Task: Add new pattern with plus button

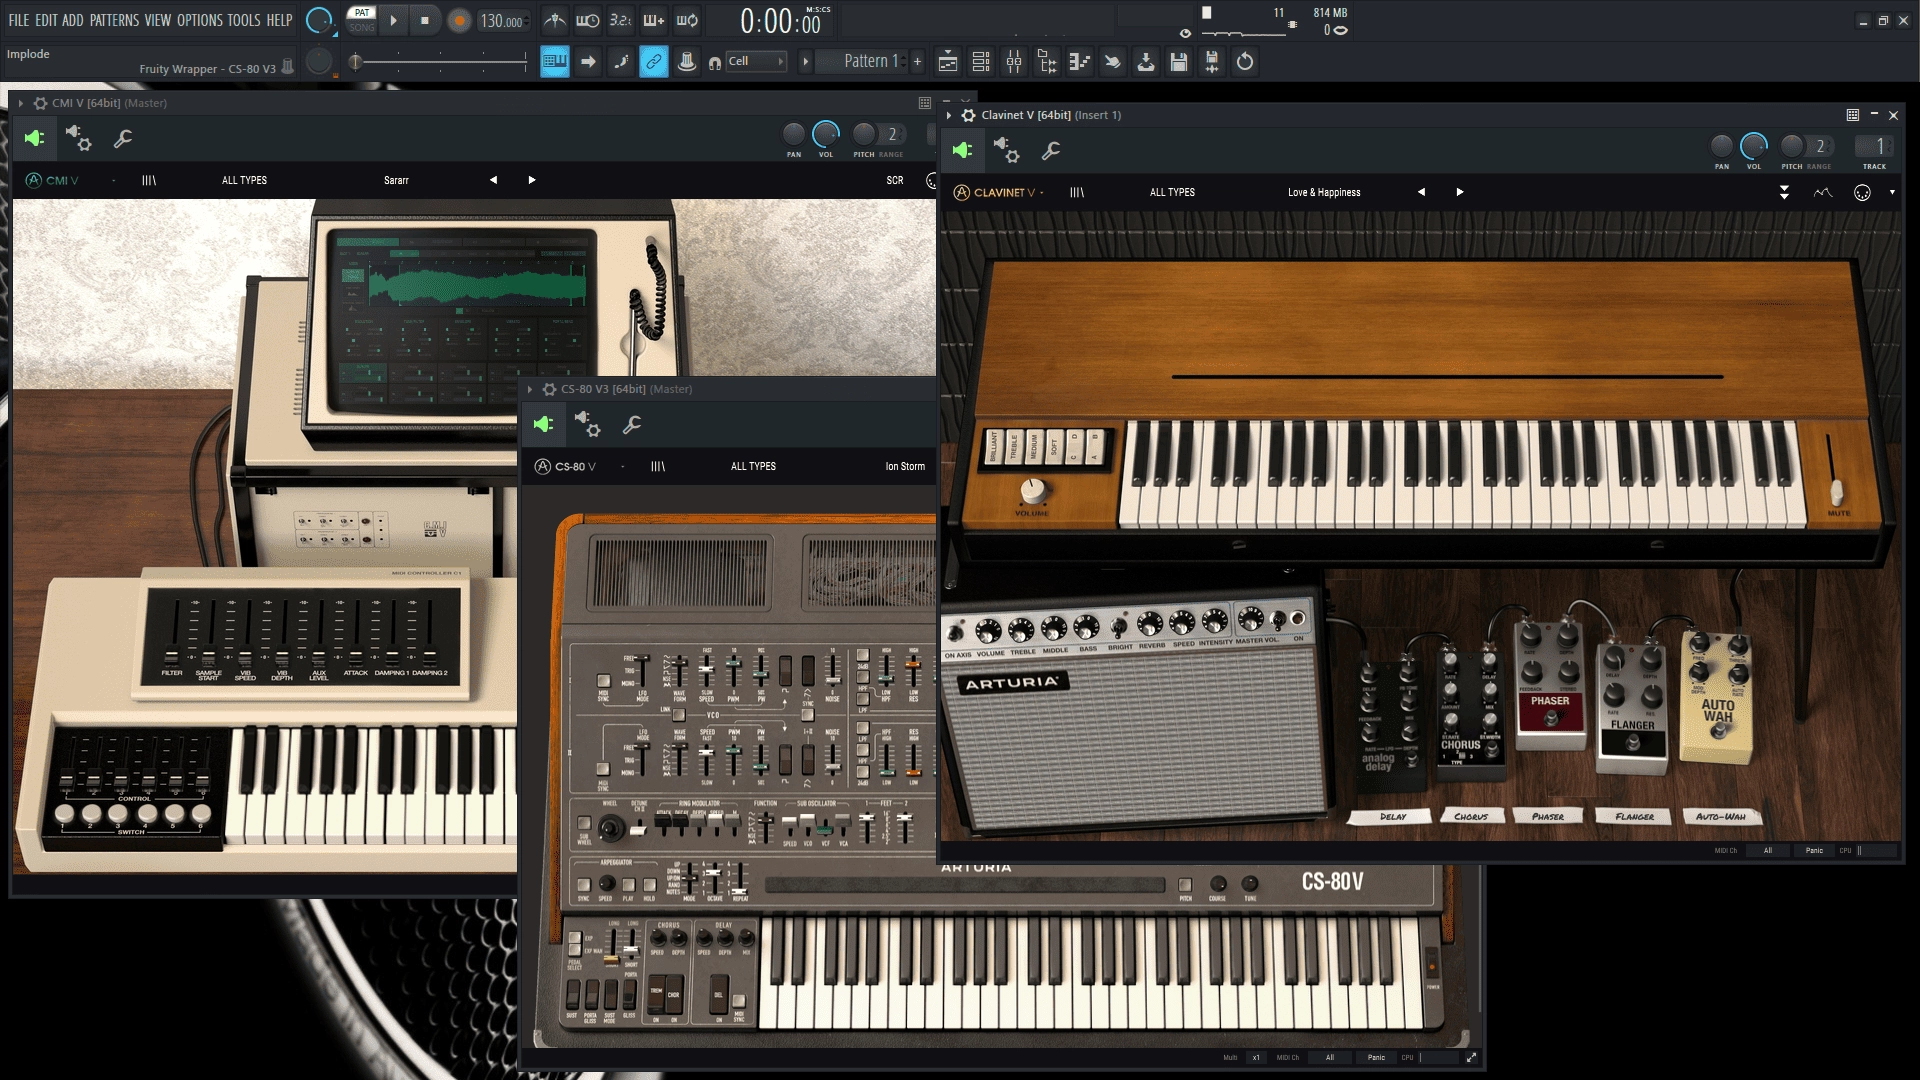Action: click(917, 62)
